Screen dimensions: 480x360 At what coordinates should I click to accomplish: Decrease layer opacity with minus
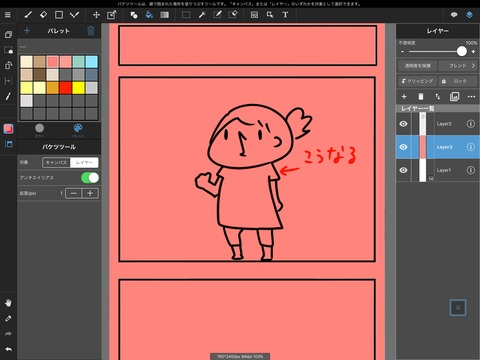(x=402, y=52)
